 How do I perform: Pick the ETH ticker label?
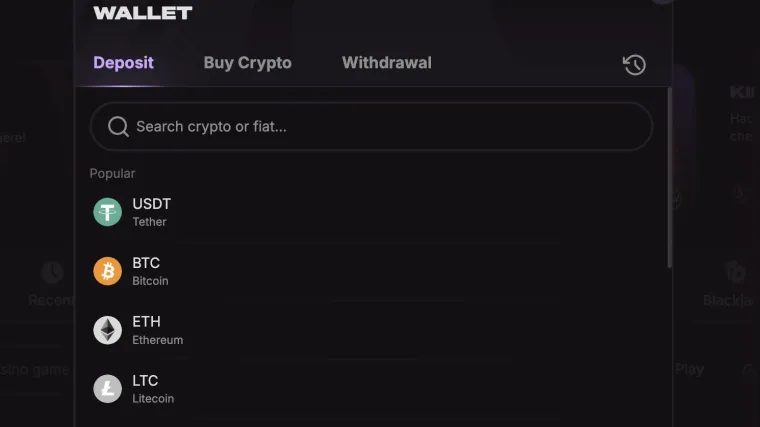(x=146, y=322)
